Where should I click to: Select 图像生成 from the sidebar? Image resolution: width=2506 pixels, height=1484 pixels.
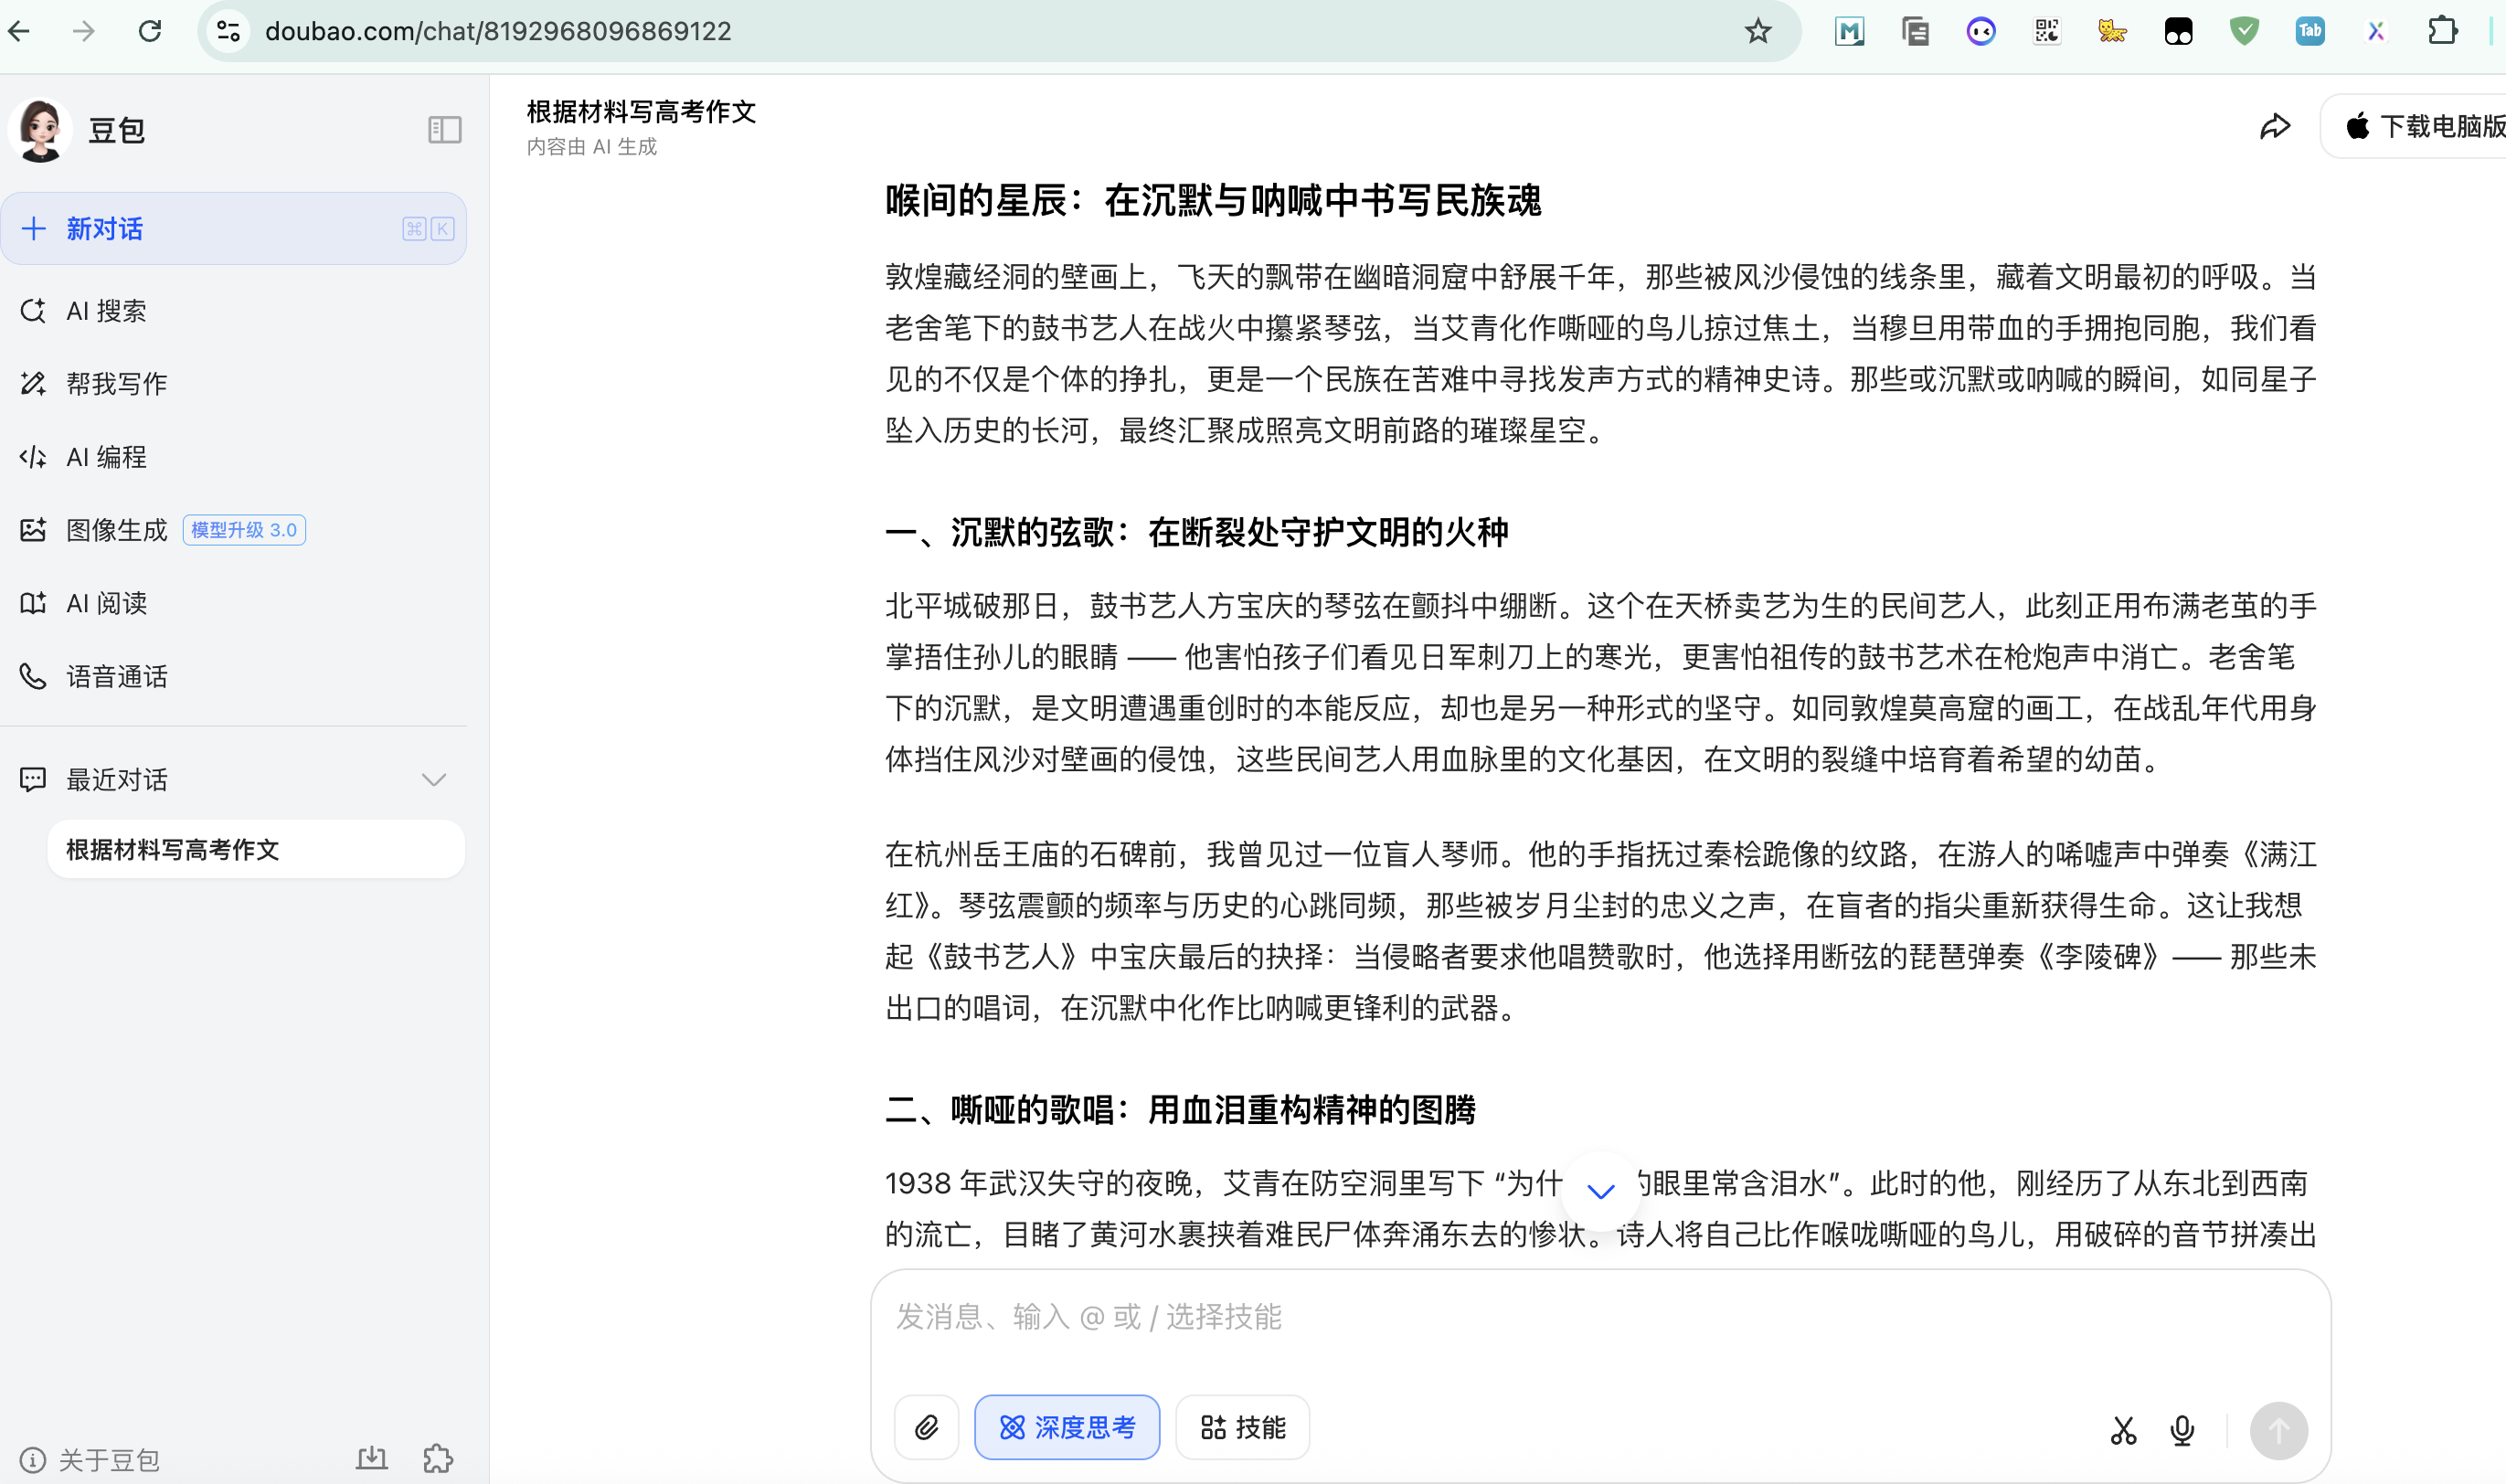(x=116, y=530)
